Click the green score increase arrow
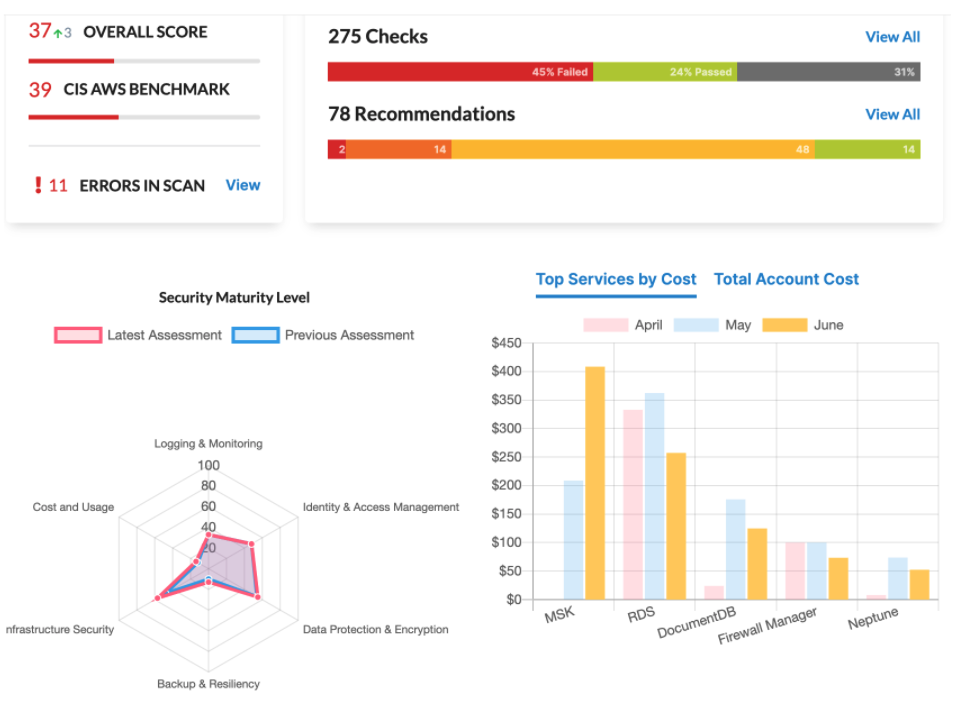The width and height of the screenshot is (971, 726). click(x=58, y=33)
